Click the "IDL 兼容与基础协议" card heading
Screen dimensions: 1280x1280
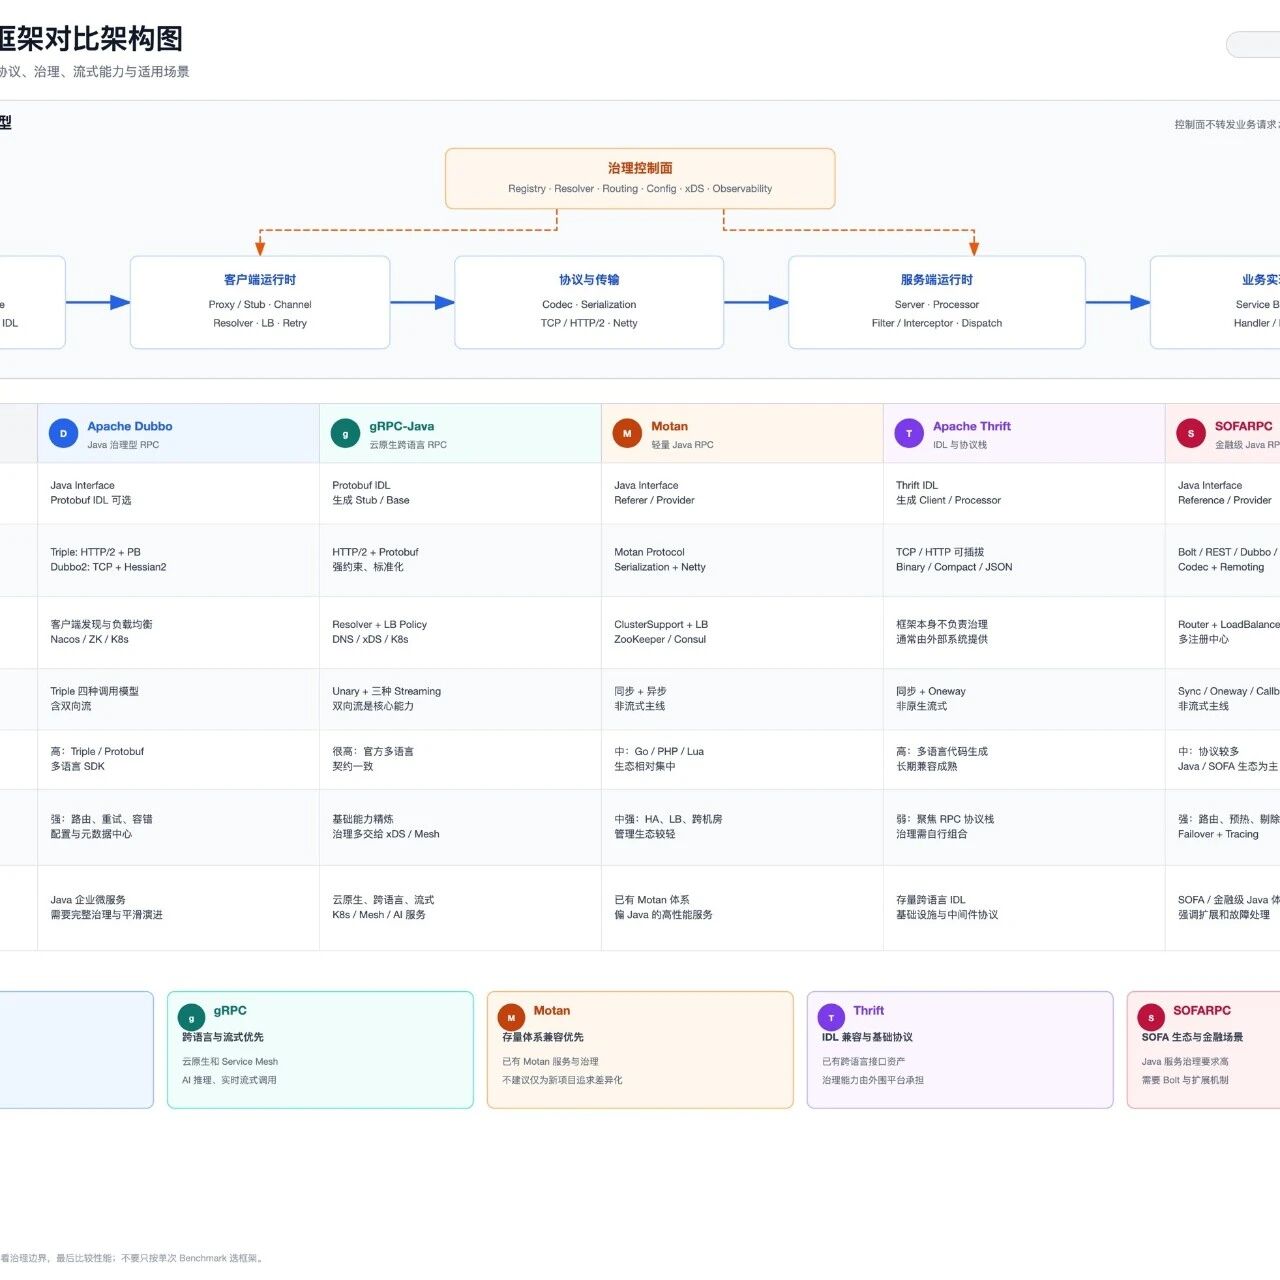pos(867,1038)
